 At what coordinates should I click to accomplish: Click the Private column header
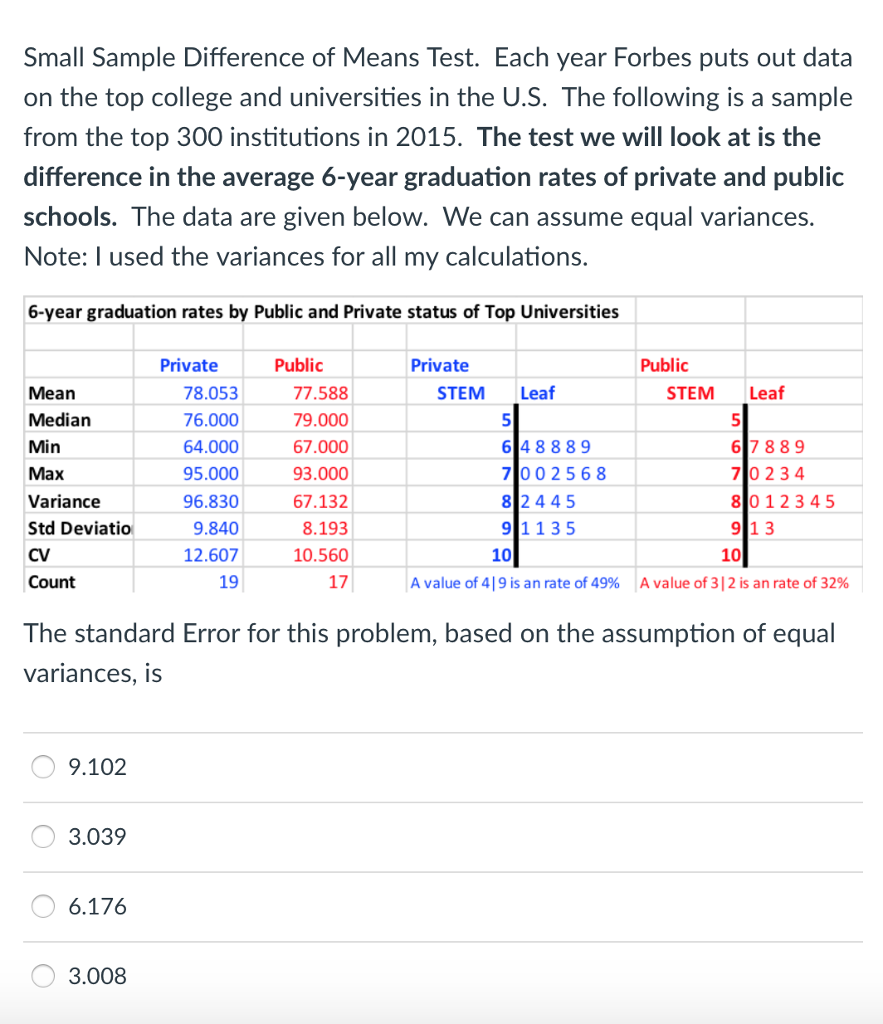(188, 365)
